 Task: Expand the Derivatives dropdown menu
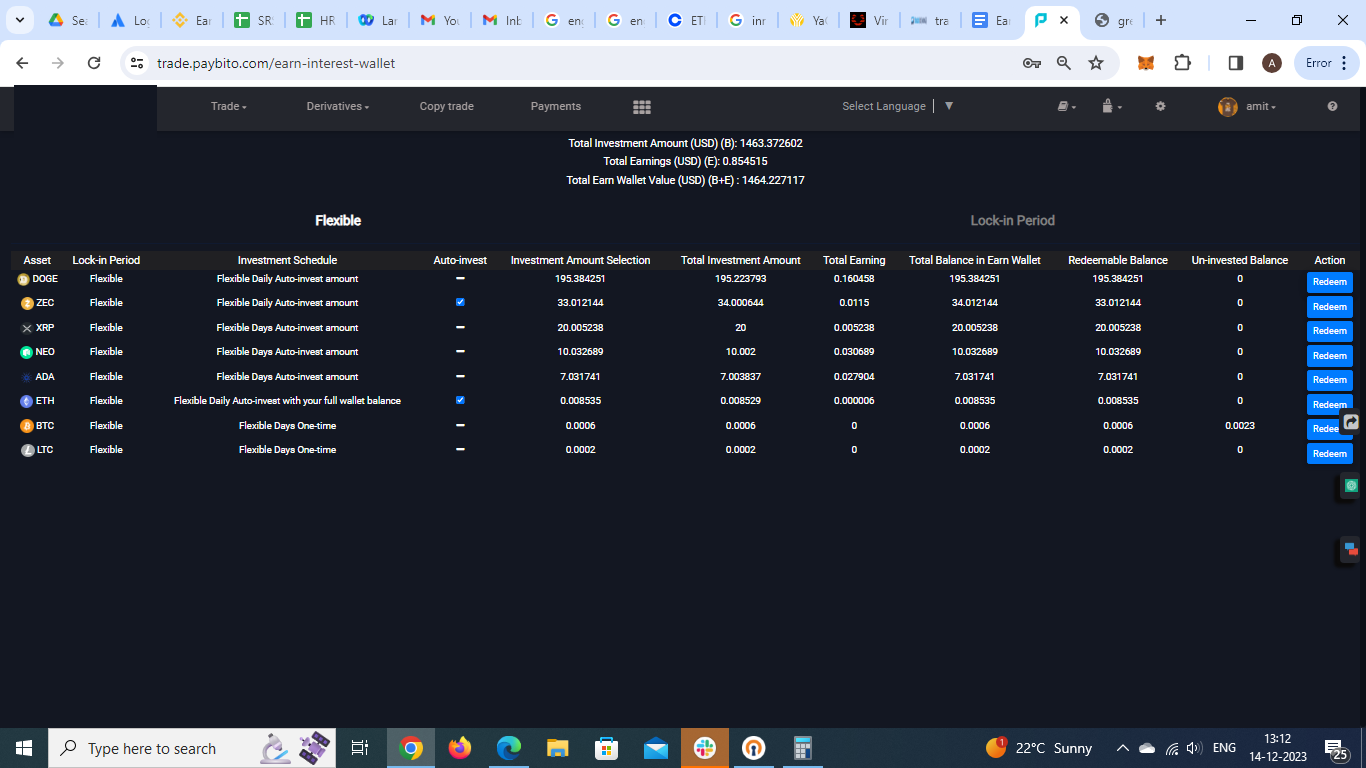click(x=337, y=106)
